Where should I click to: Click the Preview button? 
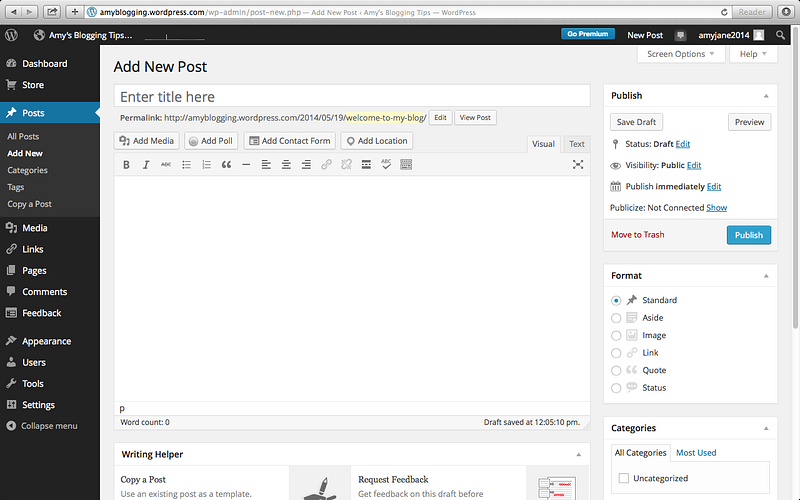point(749,122)
